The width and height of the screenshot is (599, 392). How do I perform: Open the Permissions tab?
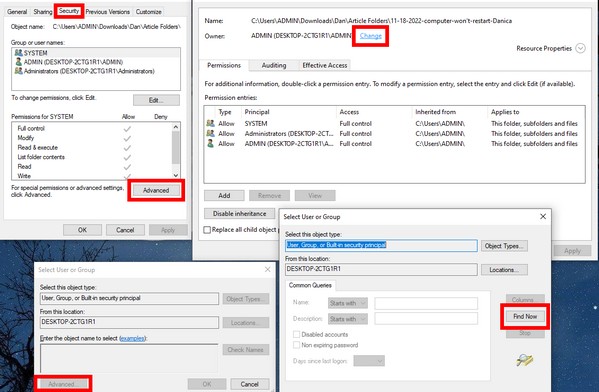coord(224,65)
